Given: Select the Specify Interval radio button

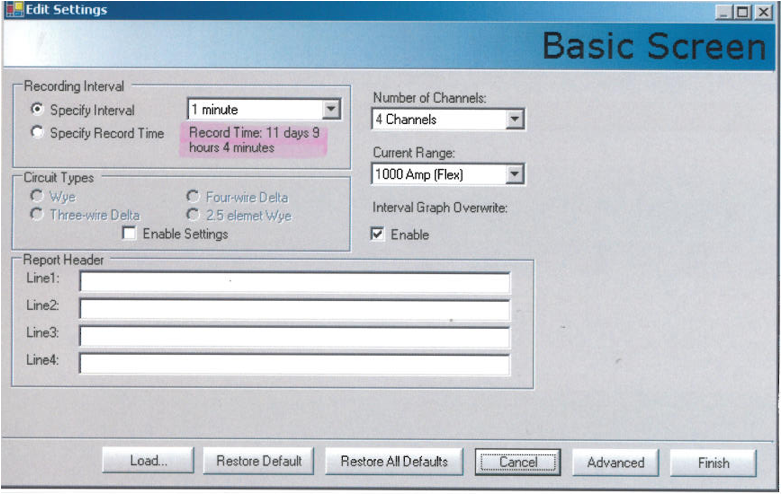Looking at the screenshot, I should coord(37,109).
